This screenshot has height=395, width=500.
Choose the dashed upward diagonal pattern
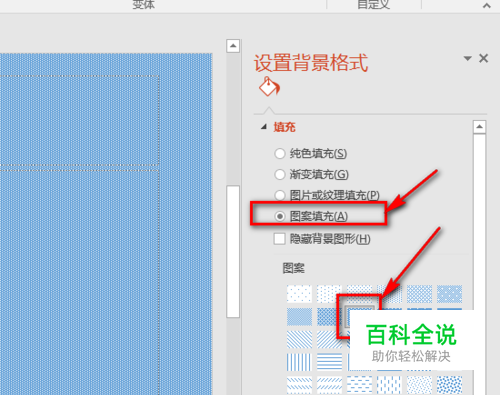329,385
